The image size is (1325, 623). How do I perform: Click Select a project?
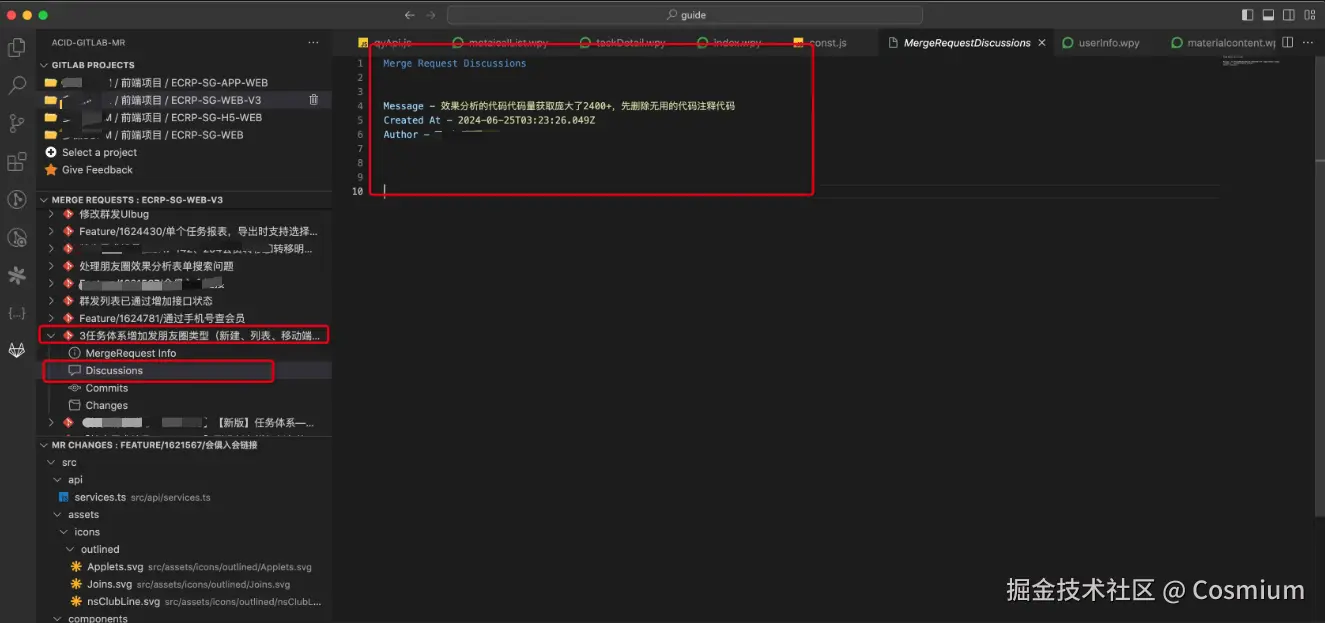tap(99, 152)
